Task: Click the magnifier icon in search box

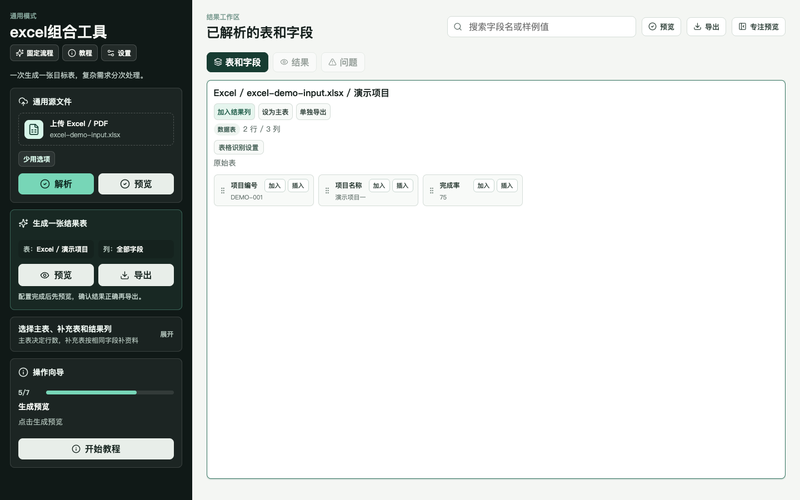Action: 458,27
